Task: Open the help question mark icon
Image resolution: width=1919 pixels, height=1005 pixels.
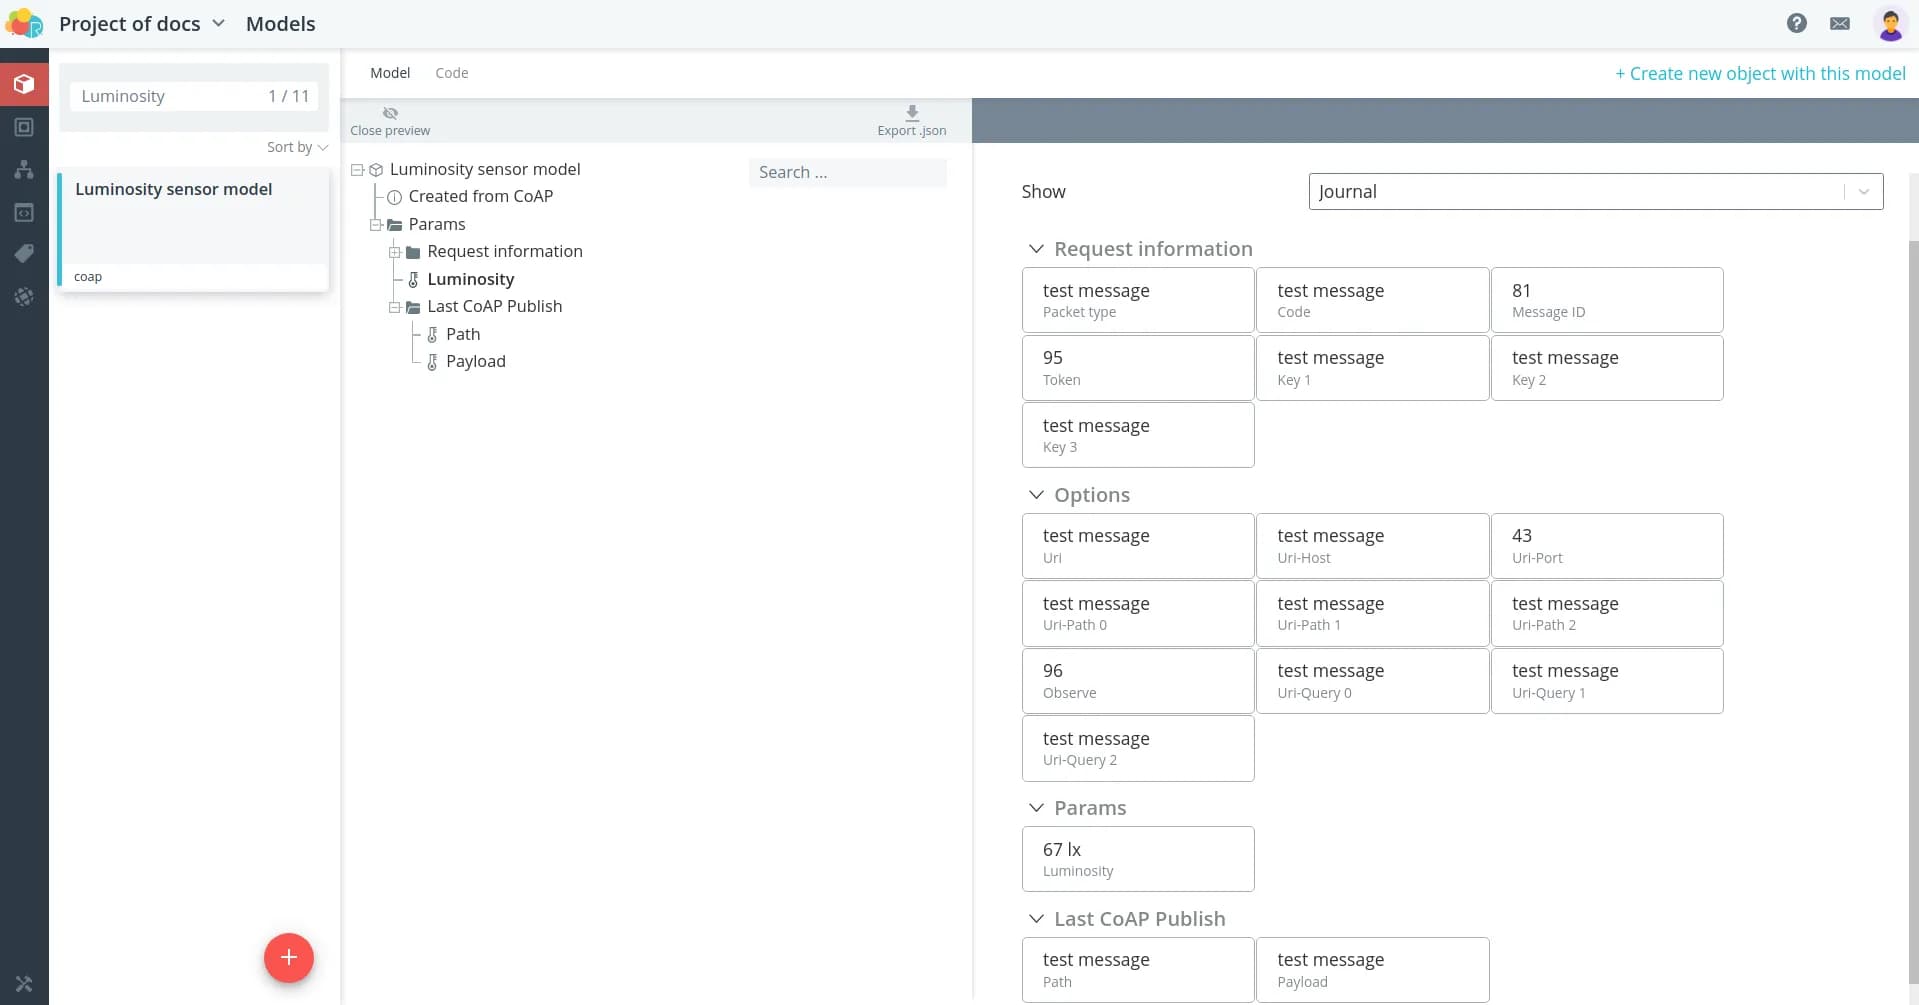Action: (1796, 23)
